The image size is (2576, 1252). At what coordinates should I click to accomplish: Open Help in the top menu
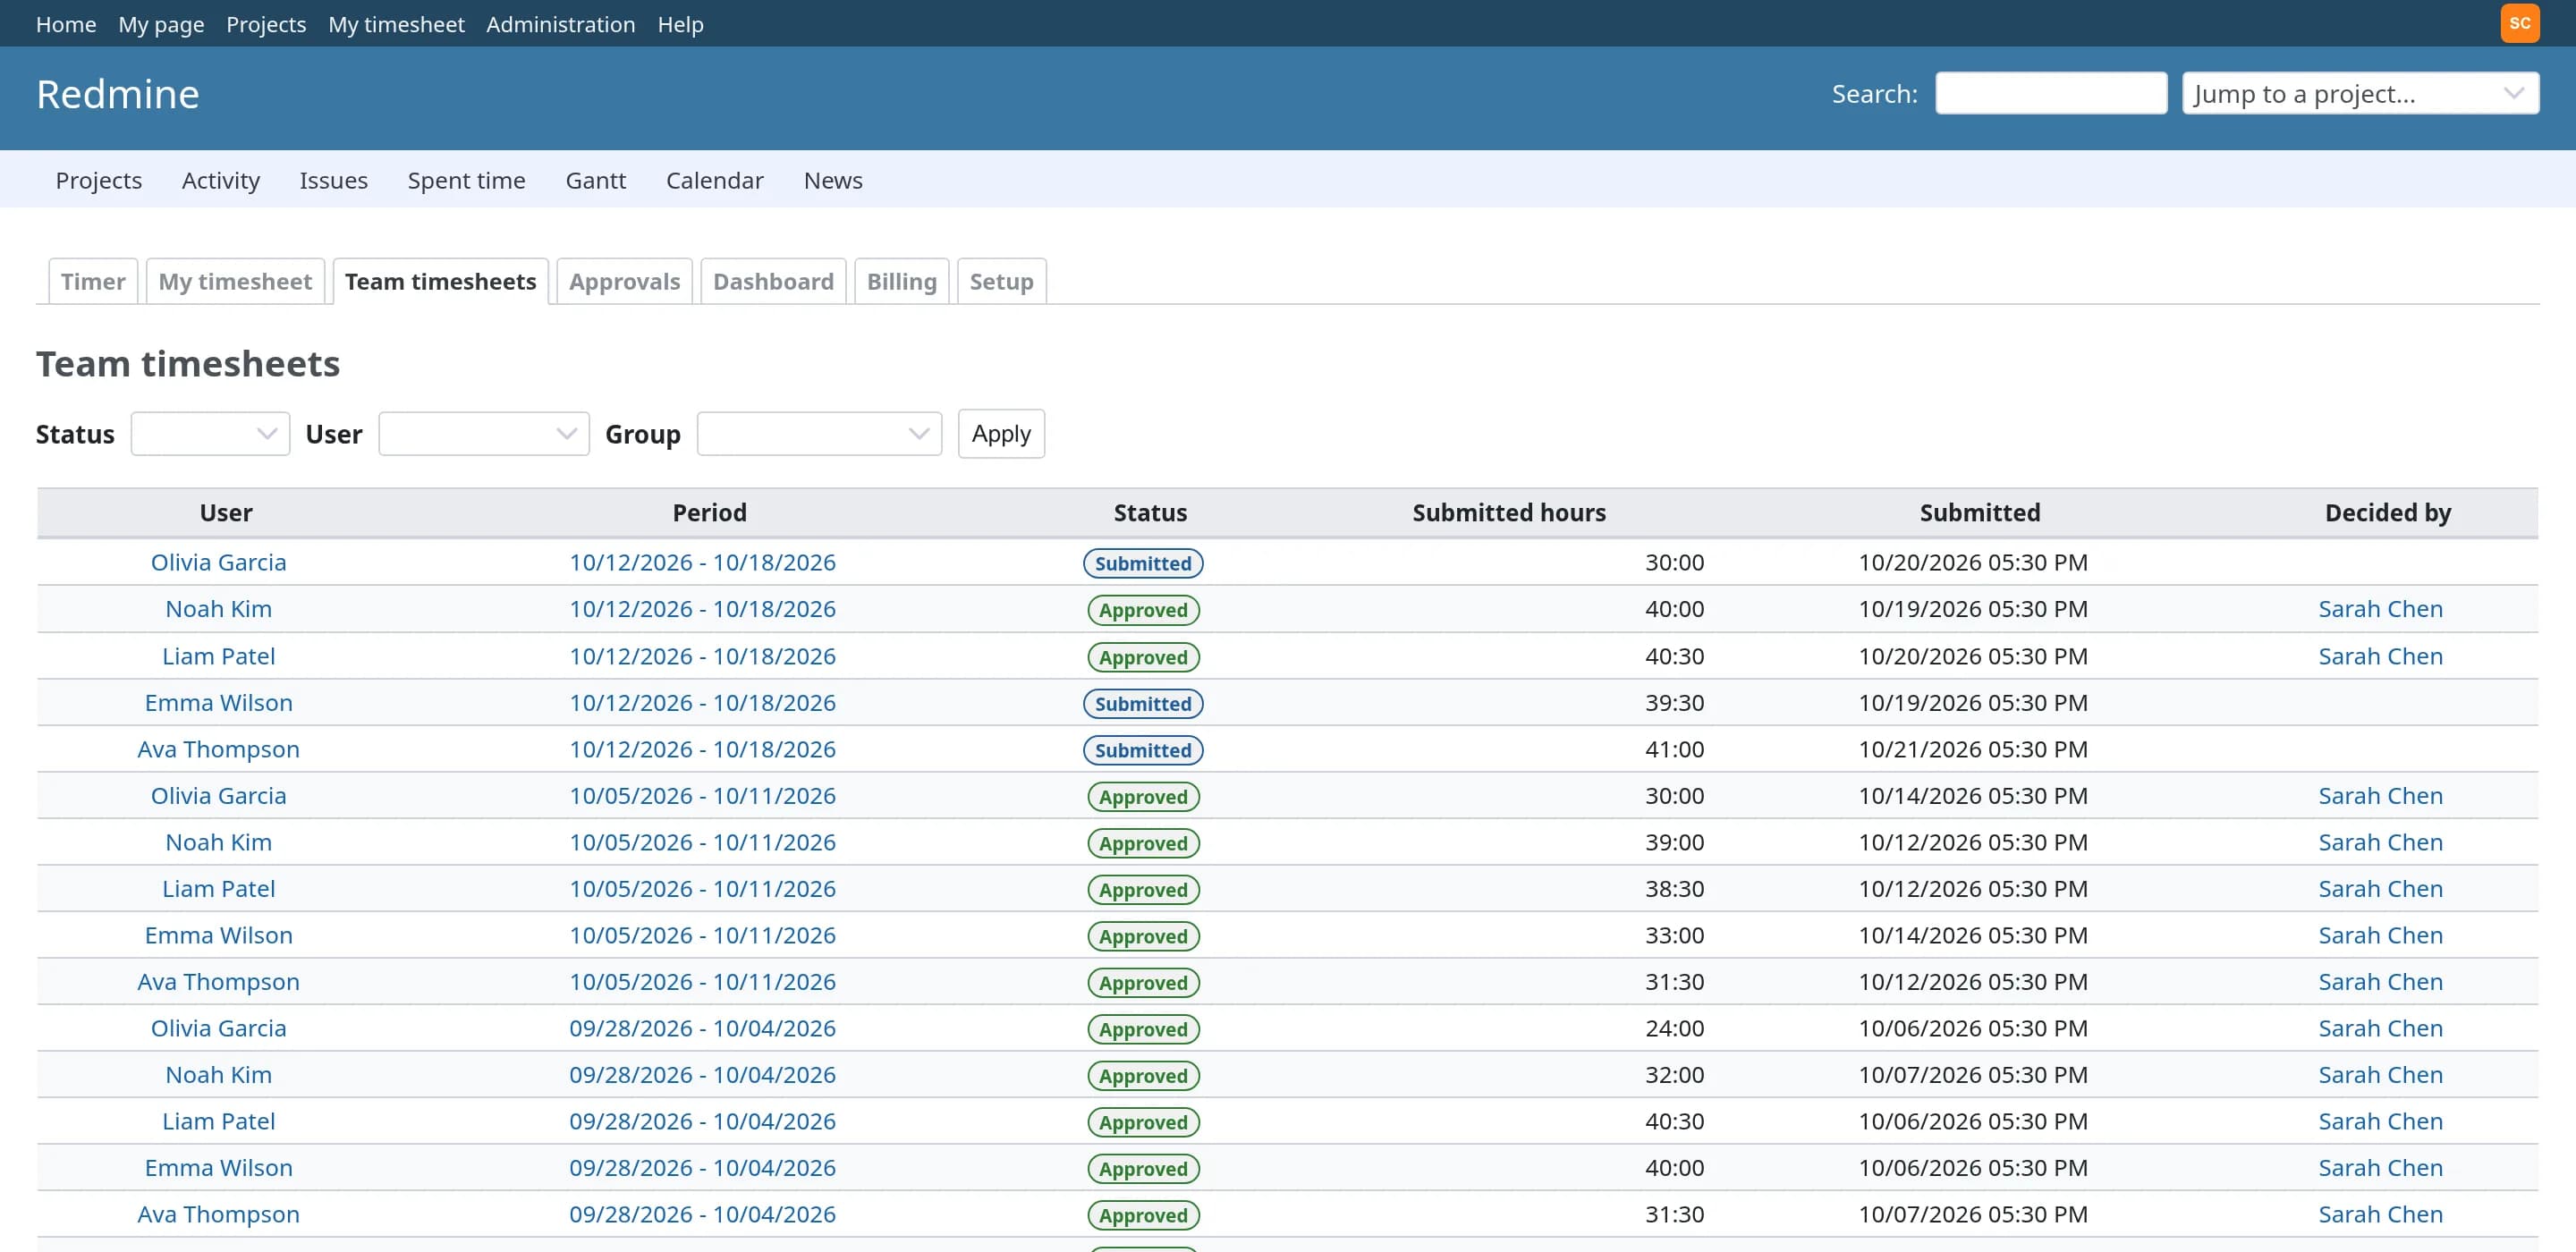(680, 24)
